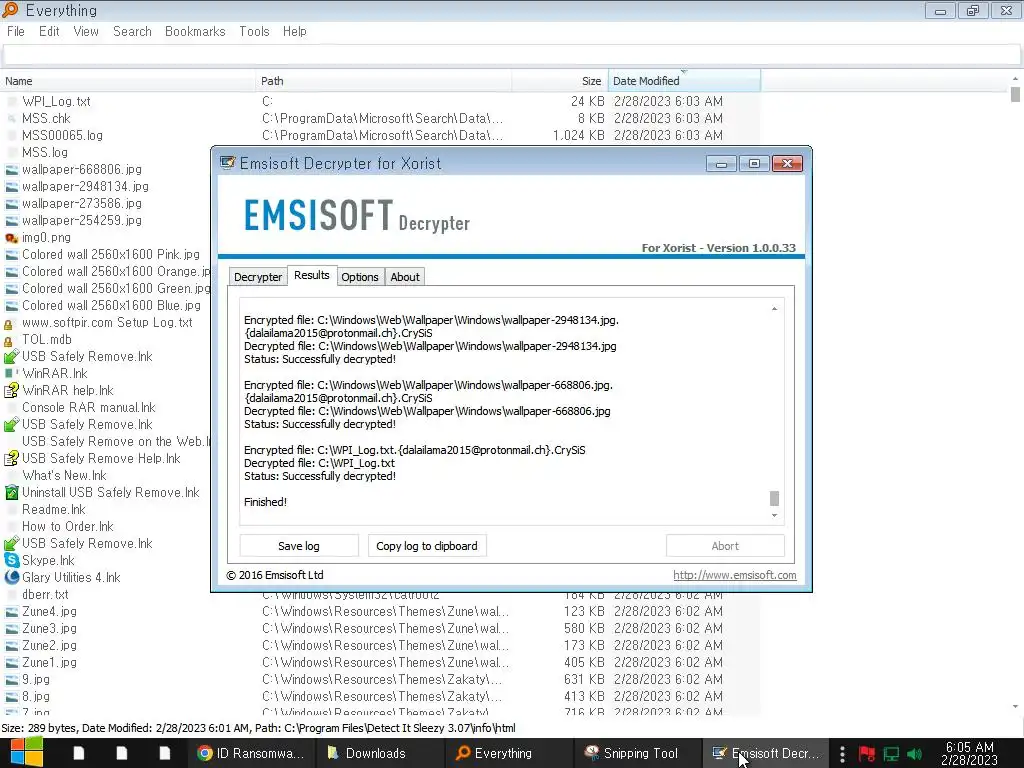Select the wallpaper-668806.jpg file icon
The width and height of the screenshot is (1024, 768).
point(11,170)
